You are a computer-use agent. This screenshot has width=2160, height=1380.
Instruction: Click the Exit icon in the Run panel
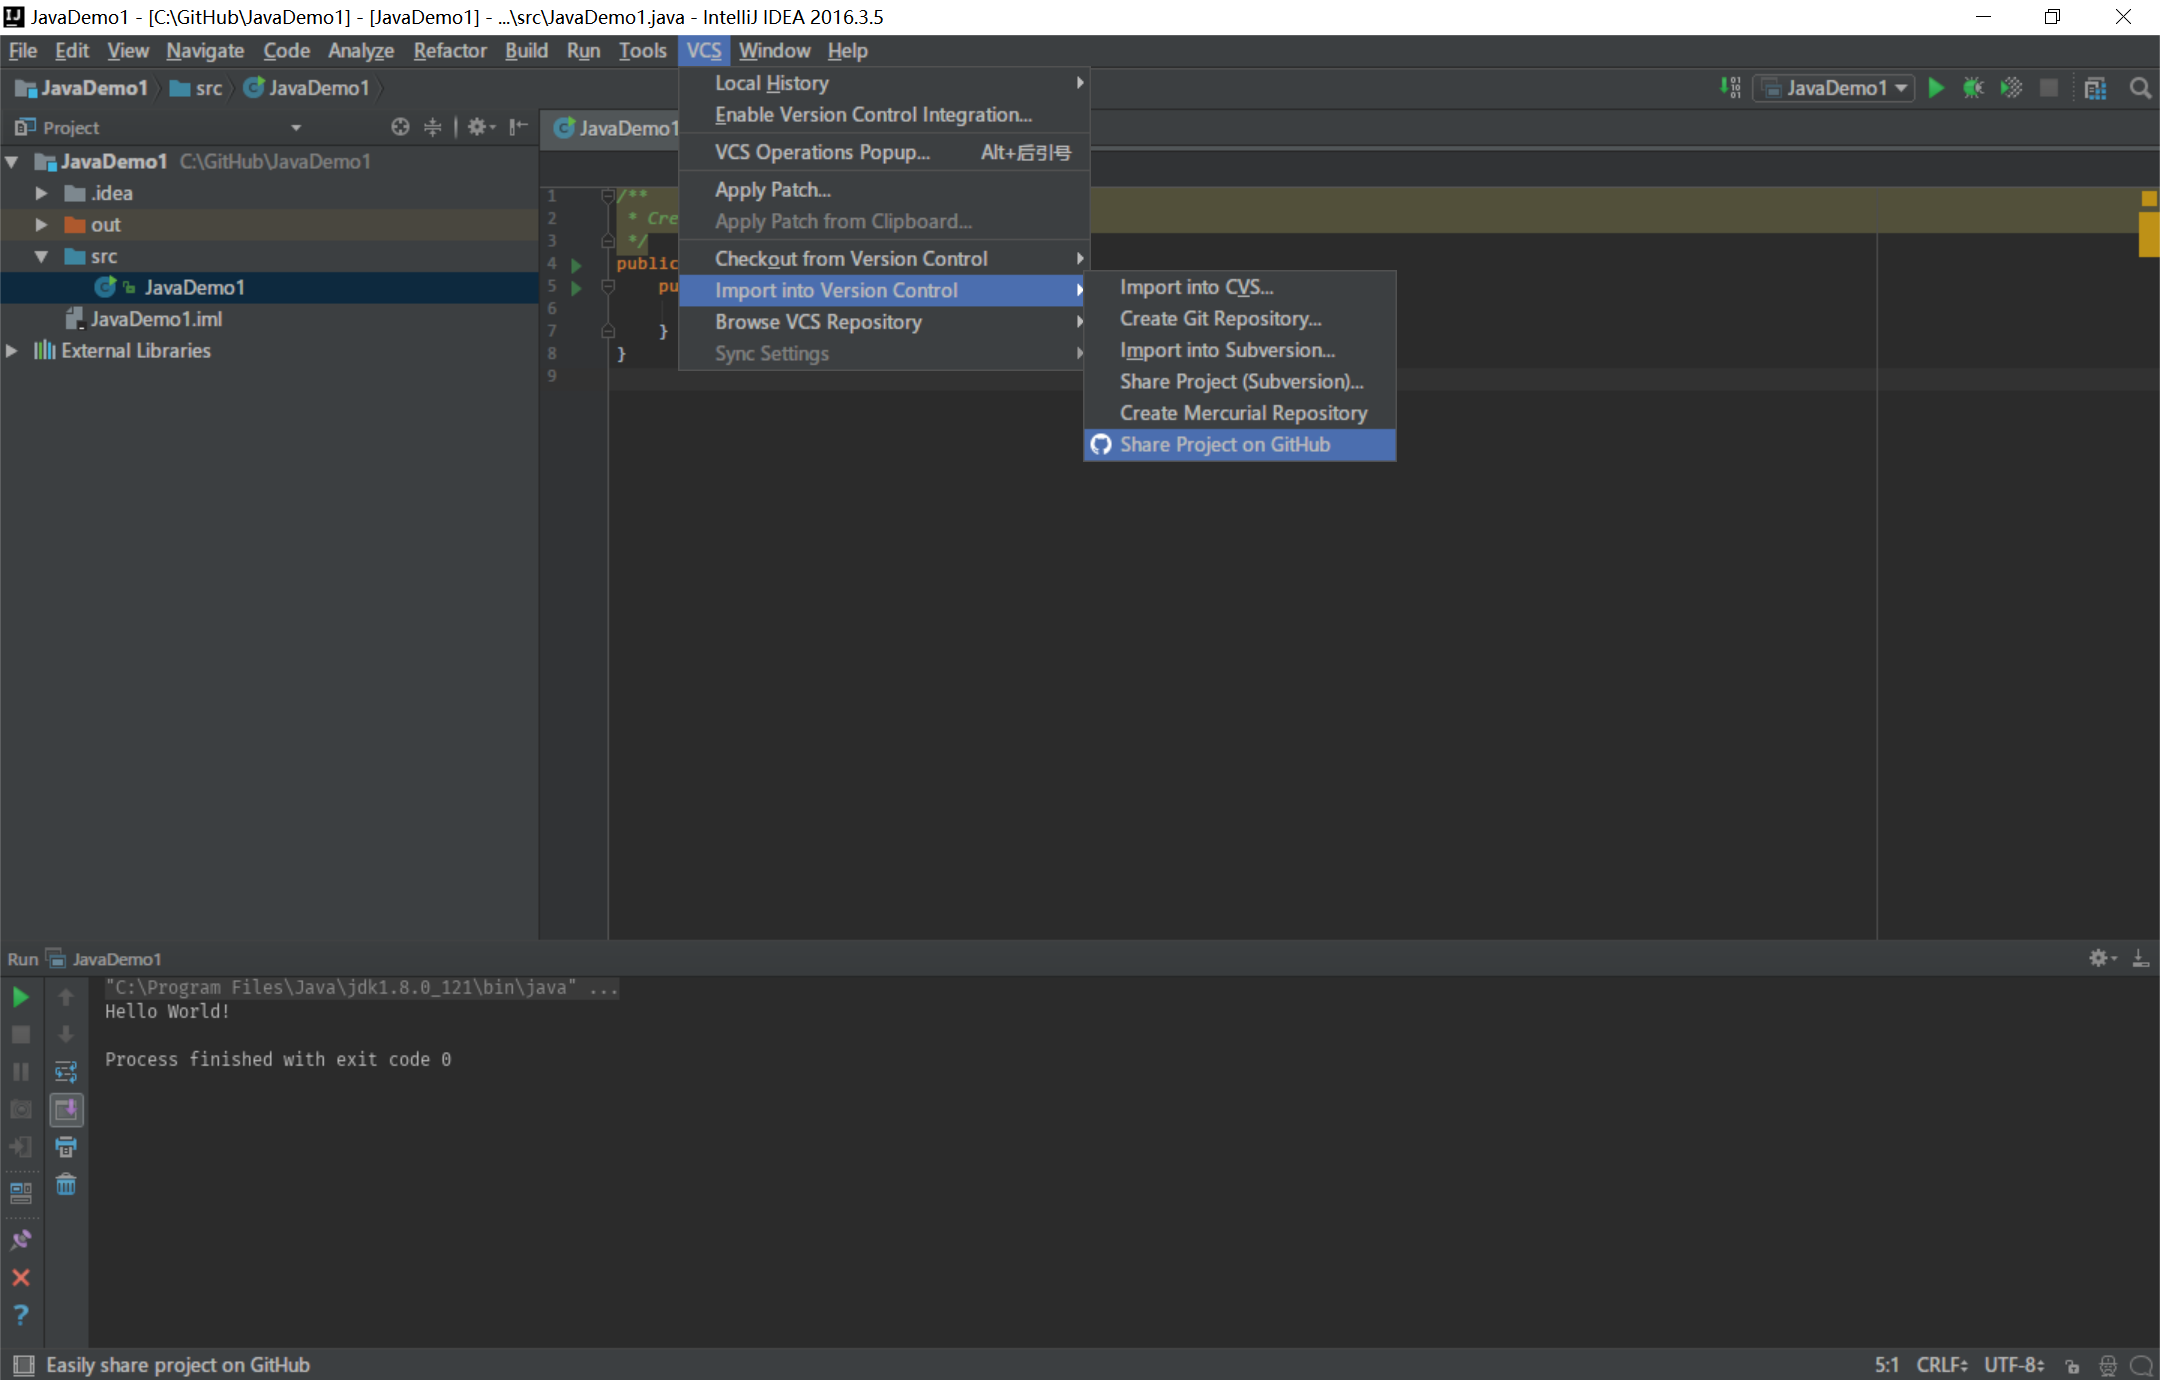(21, 1147)
